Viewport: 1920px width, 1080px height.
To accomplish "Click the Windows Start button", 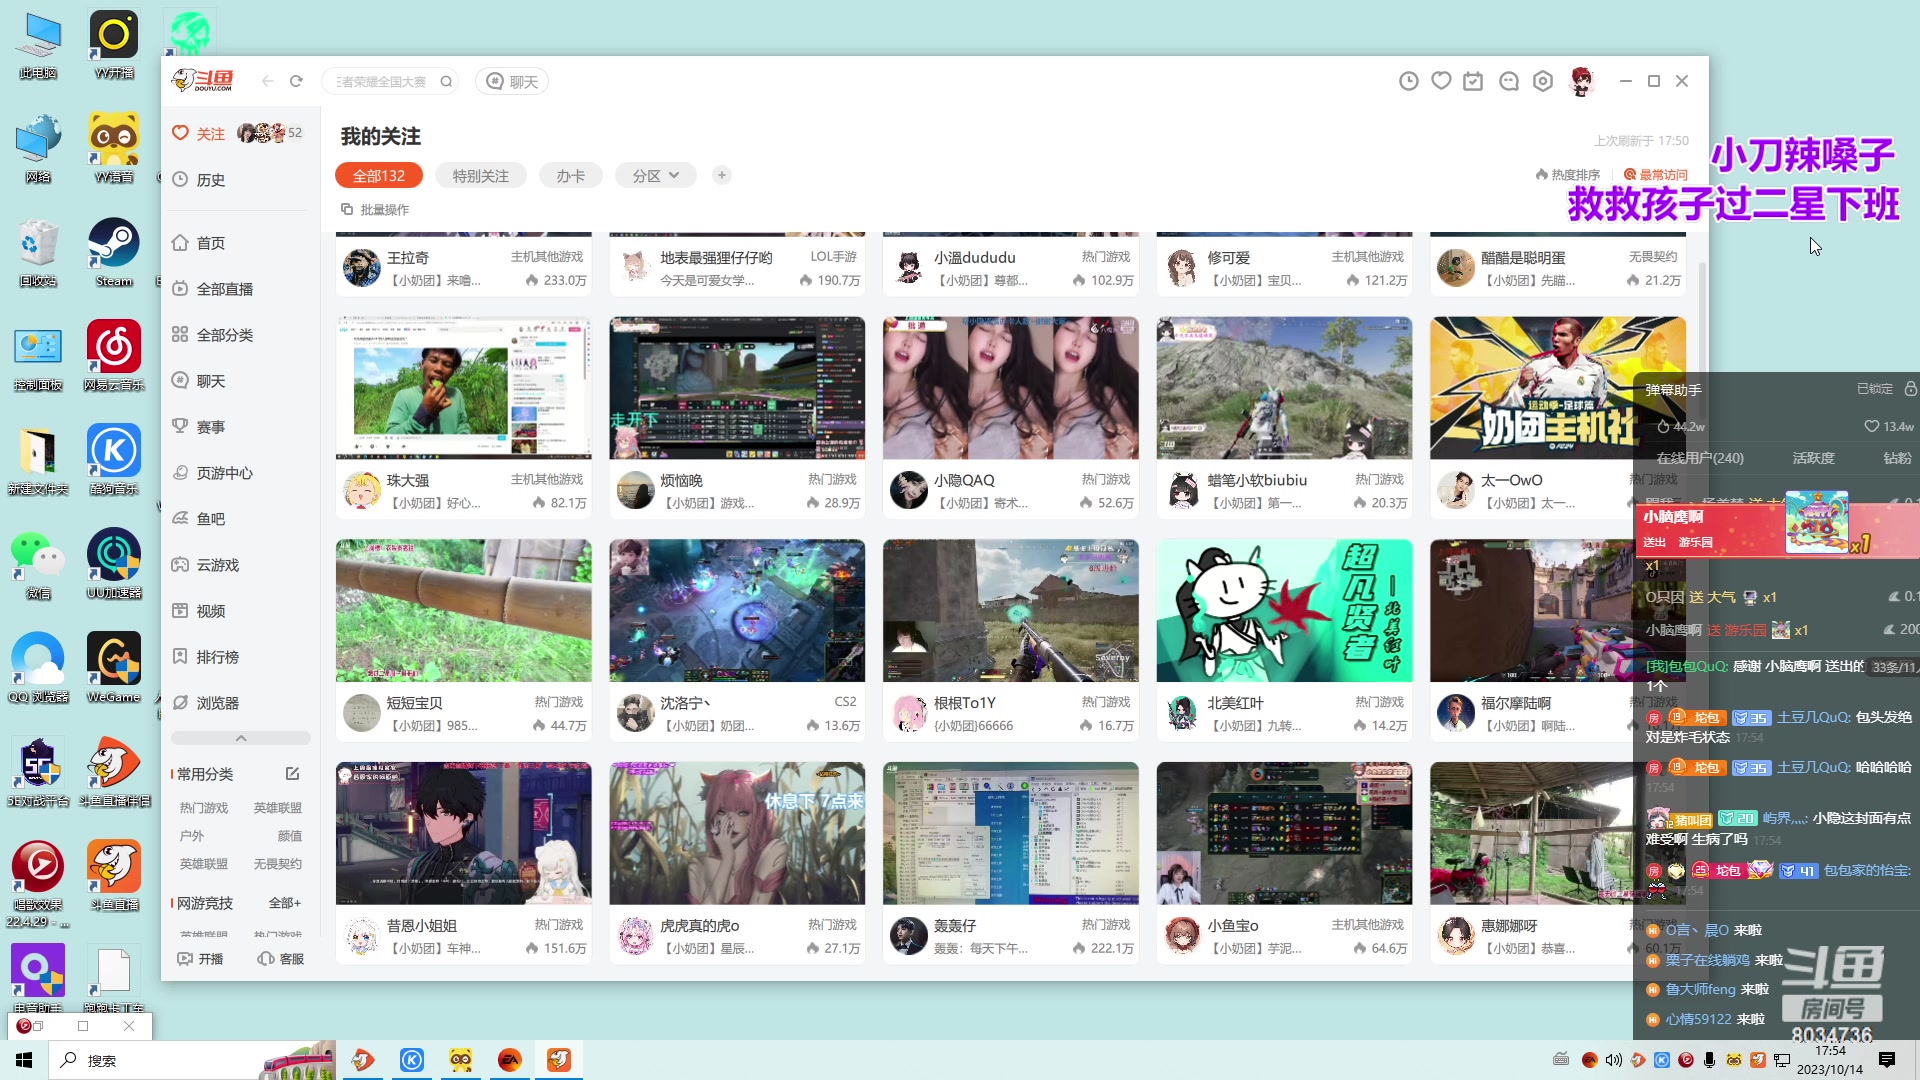I will click(x=24, y=1060).
